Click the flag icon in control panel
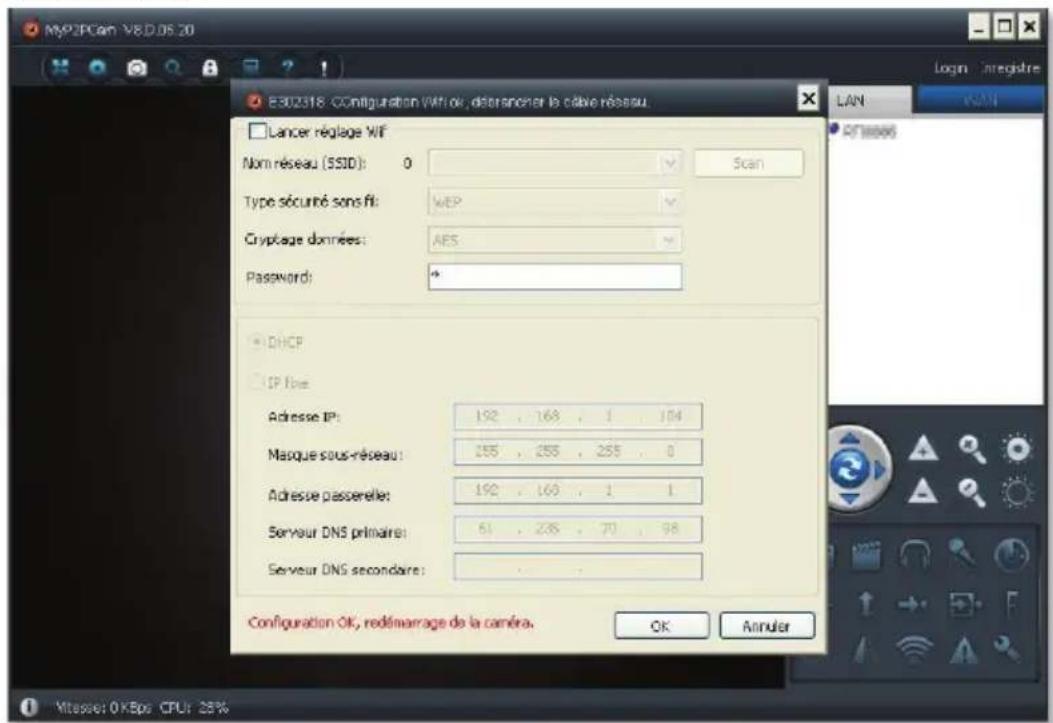This screenshot has height=723, width=1053. (x=1011, y=604)
